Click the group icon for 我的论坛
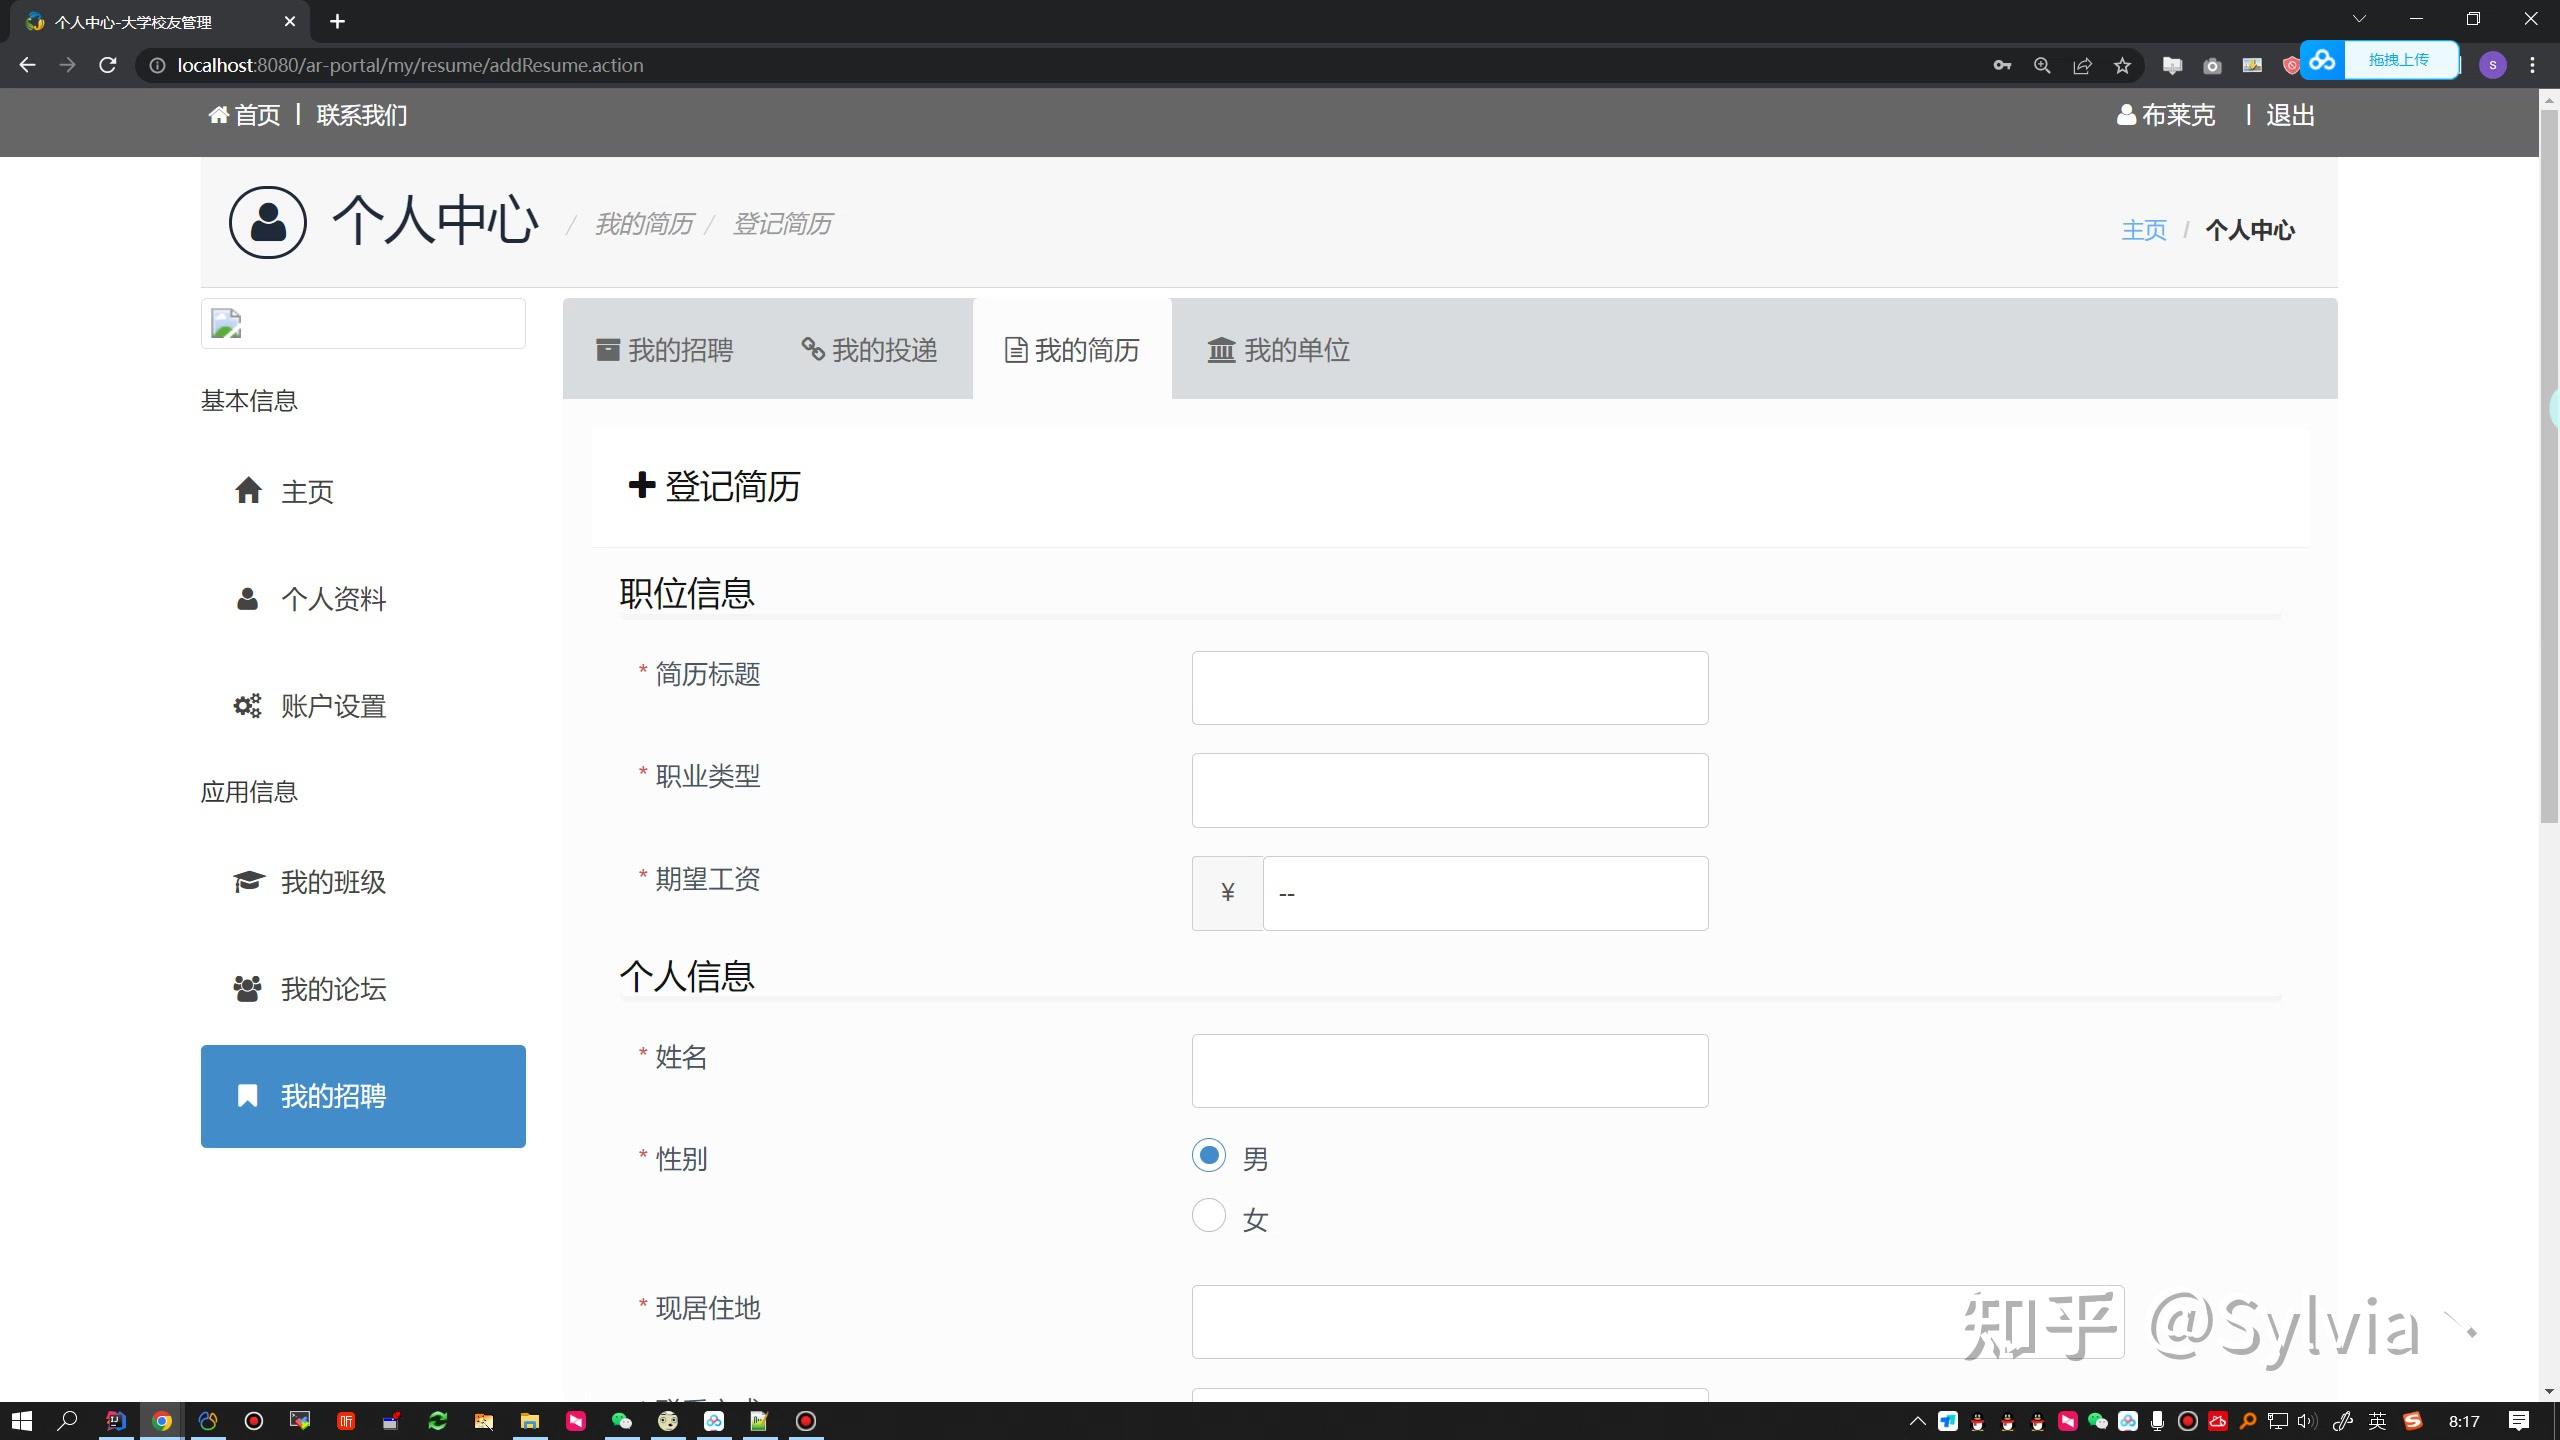Screen dimensions: 2560x1440 [247, 989]
